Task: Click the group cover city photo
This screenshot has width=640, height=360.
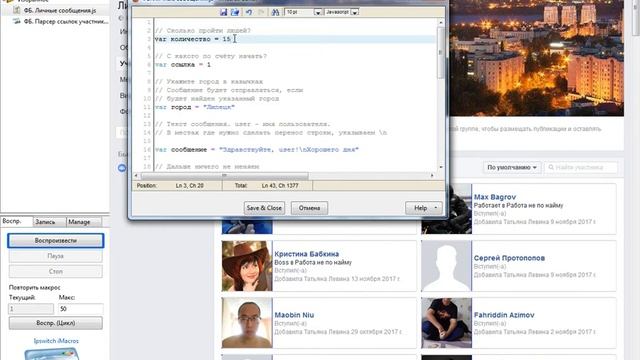Action: pos(537,58)
